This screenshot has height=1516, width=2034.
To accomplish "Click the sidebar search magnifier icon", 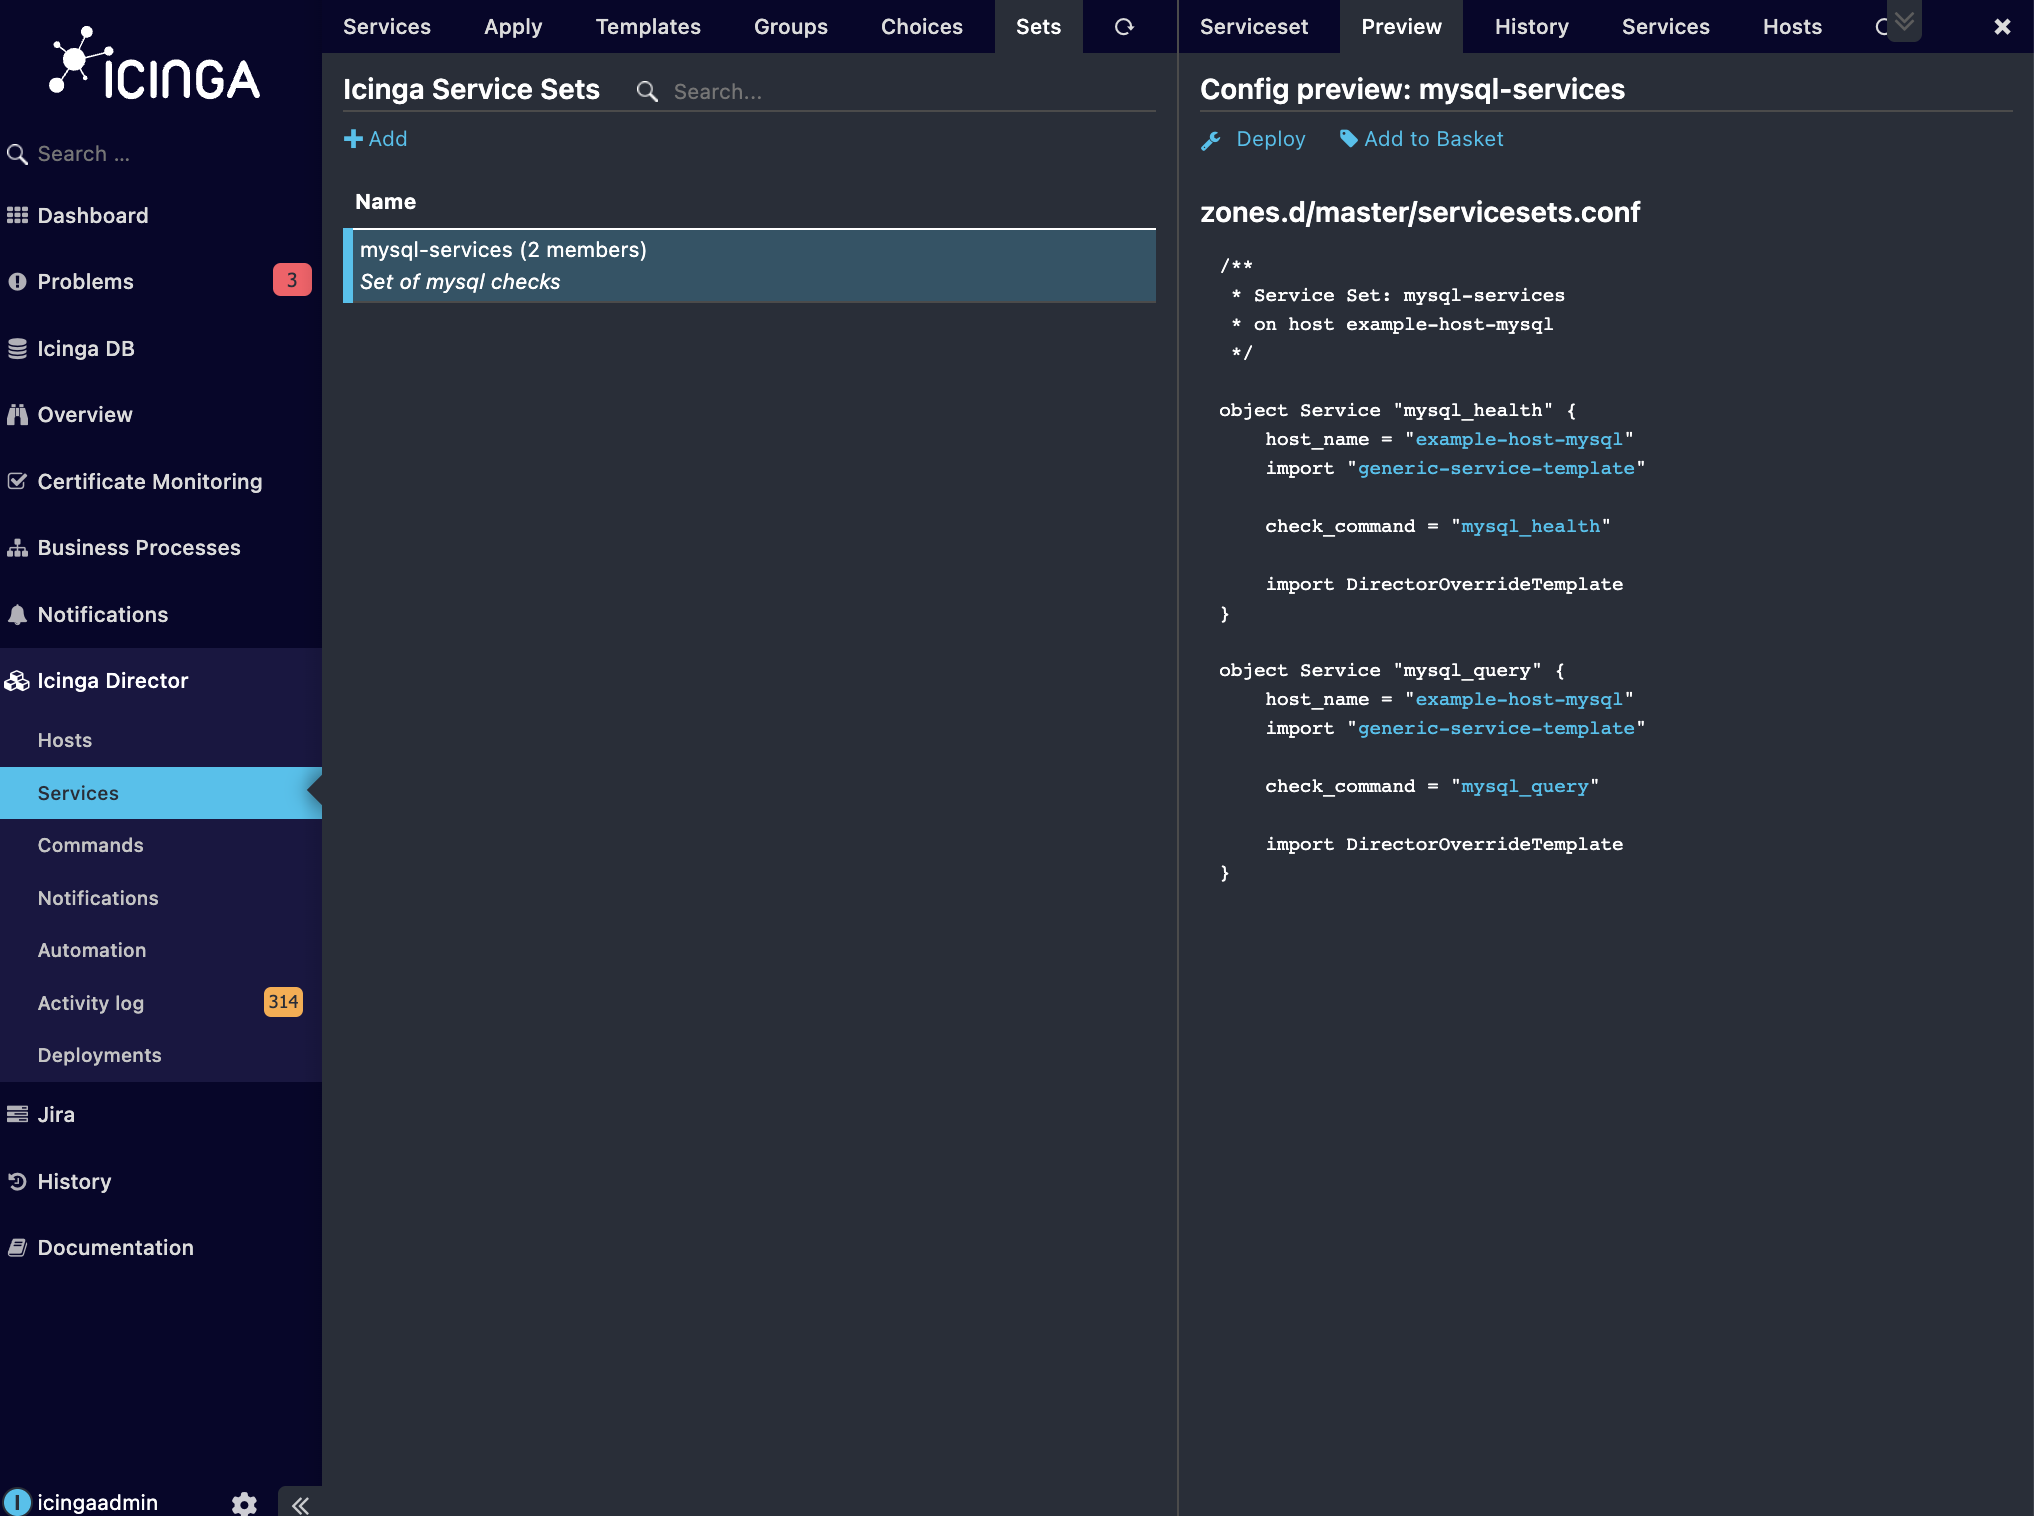I will (x=17, y=154).
